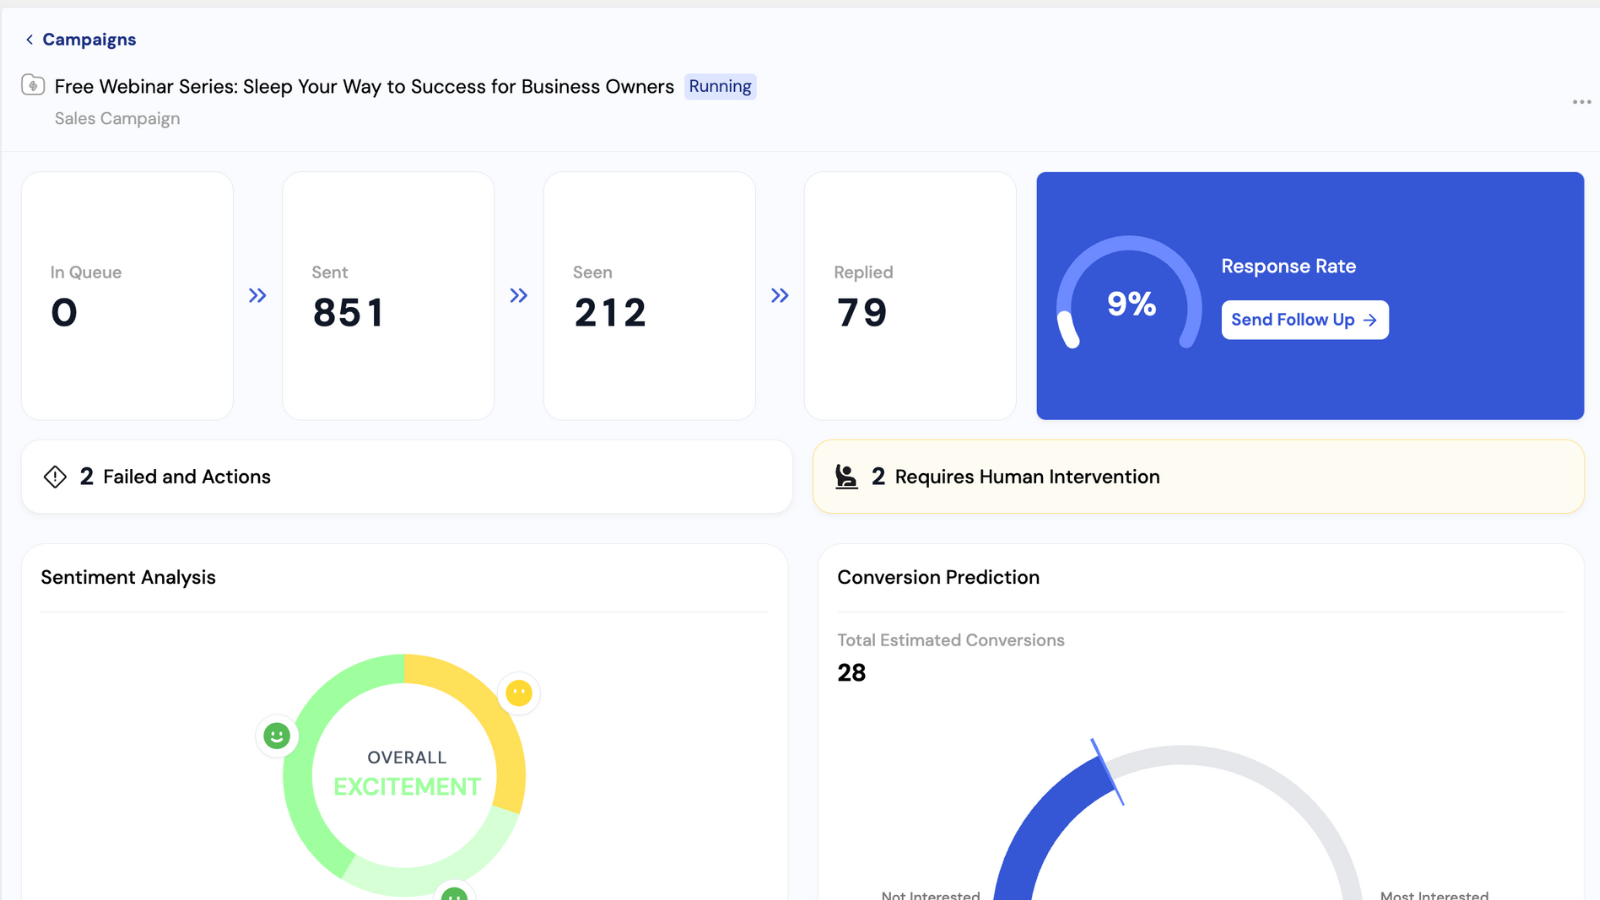Click the 9% response rate gauge
The image size is (1600, 900).
point(1130,294)
